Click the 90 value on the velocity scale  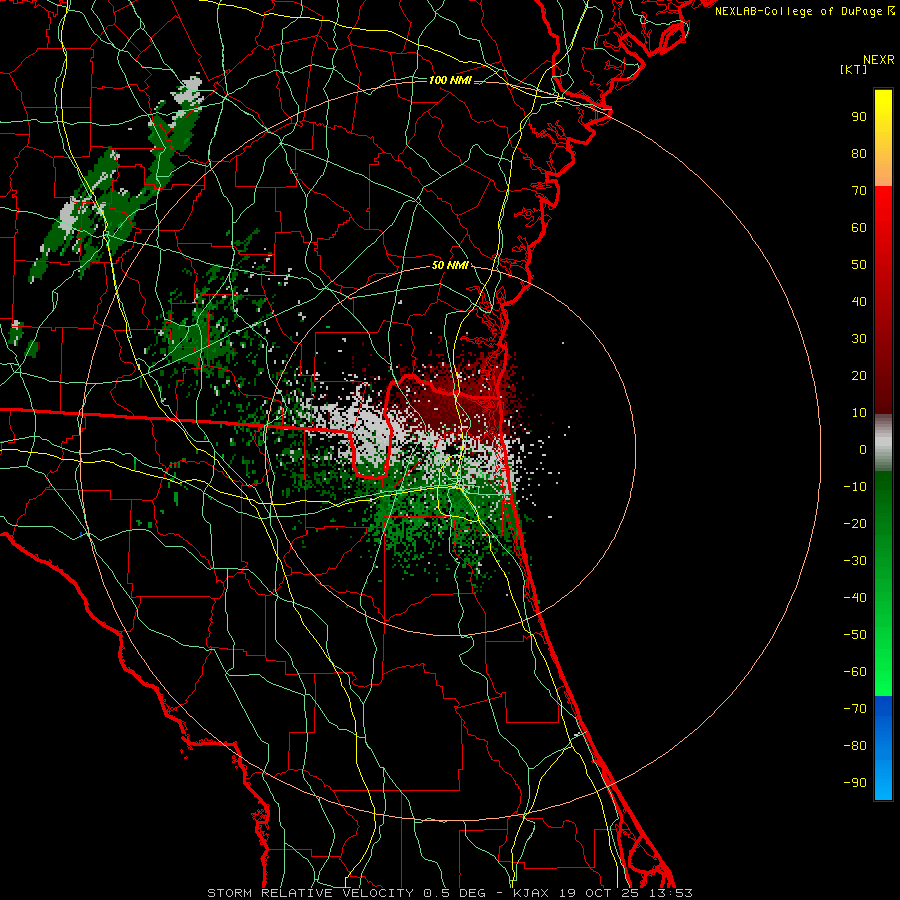859,117
